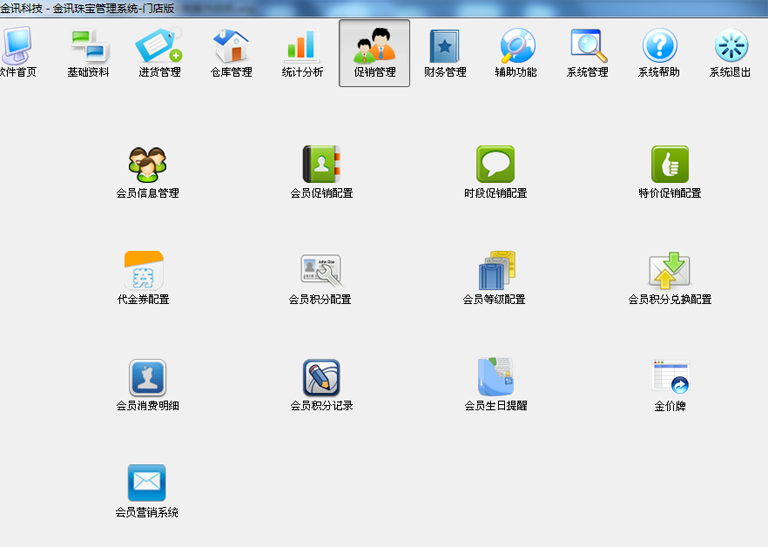768x547 pixels.
Task: Select 仓库管理 toolbar button
Action: 231,52
